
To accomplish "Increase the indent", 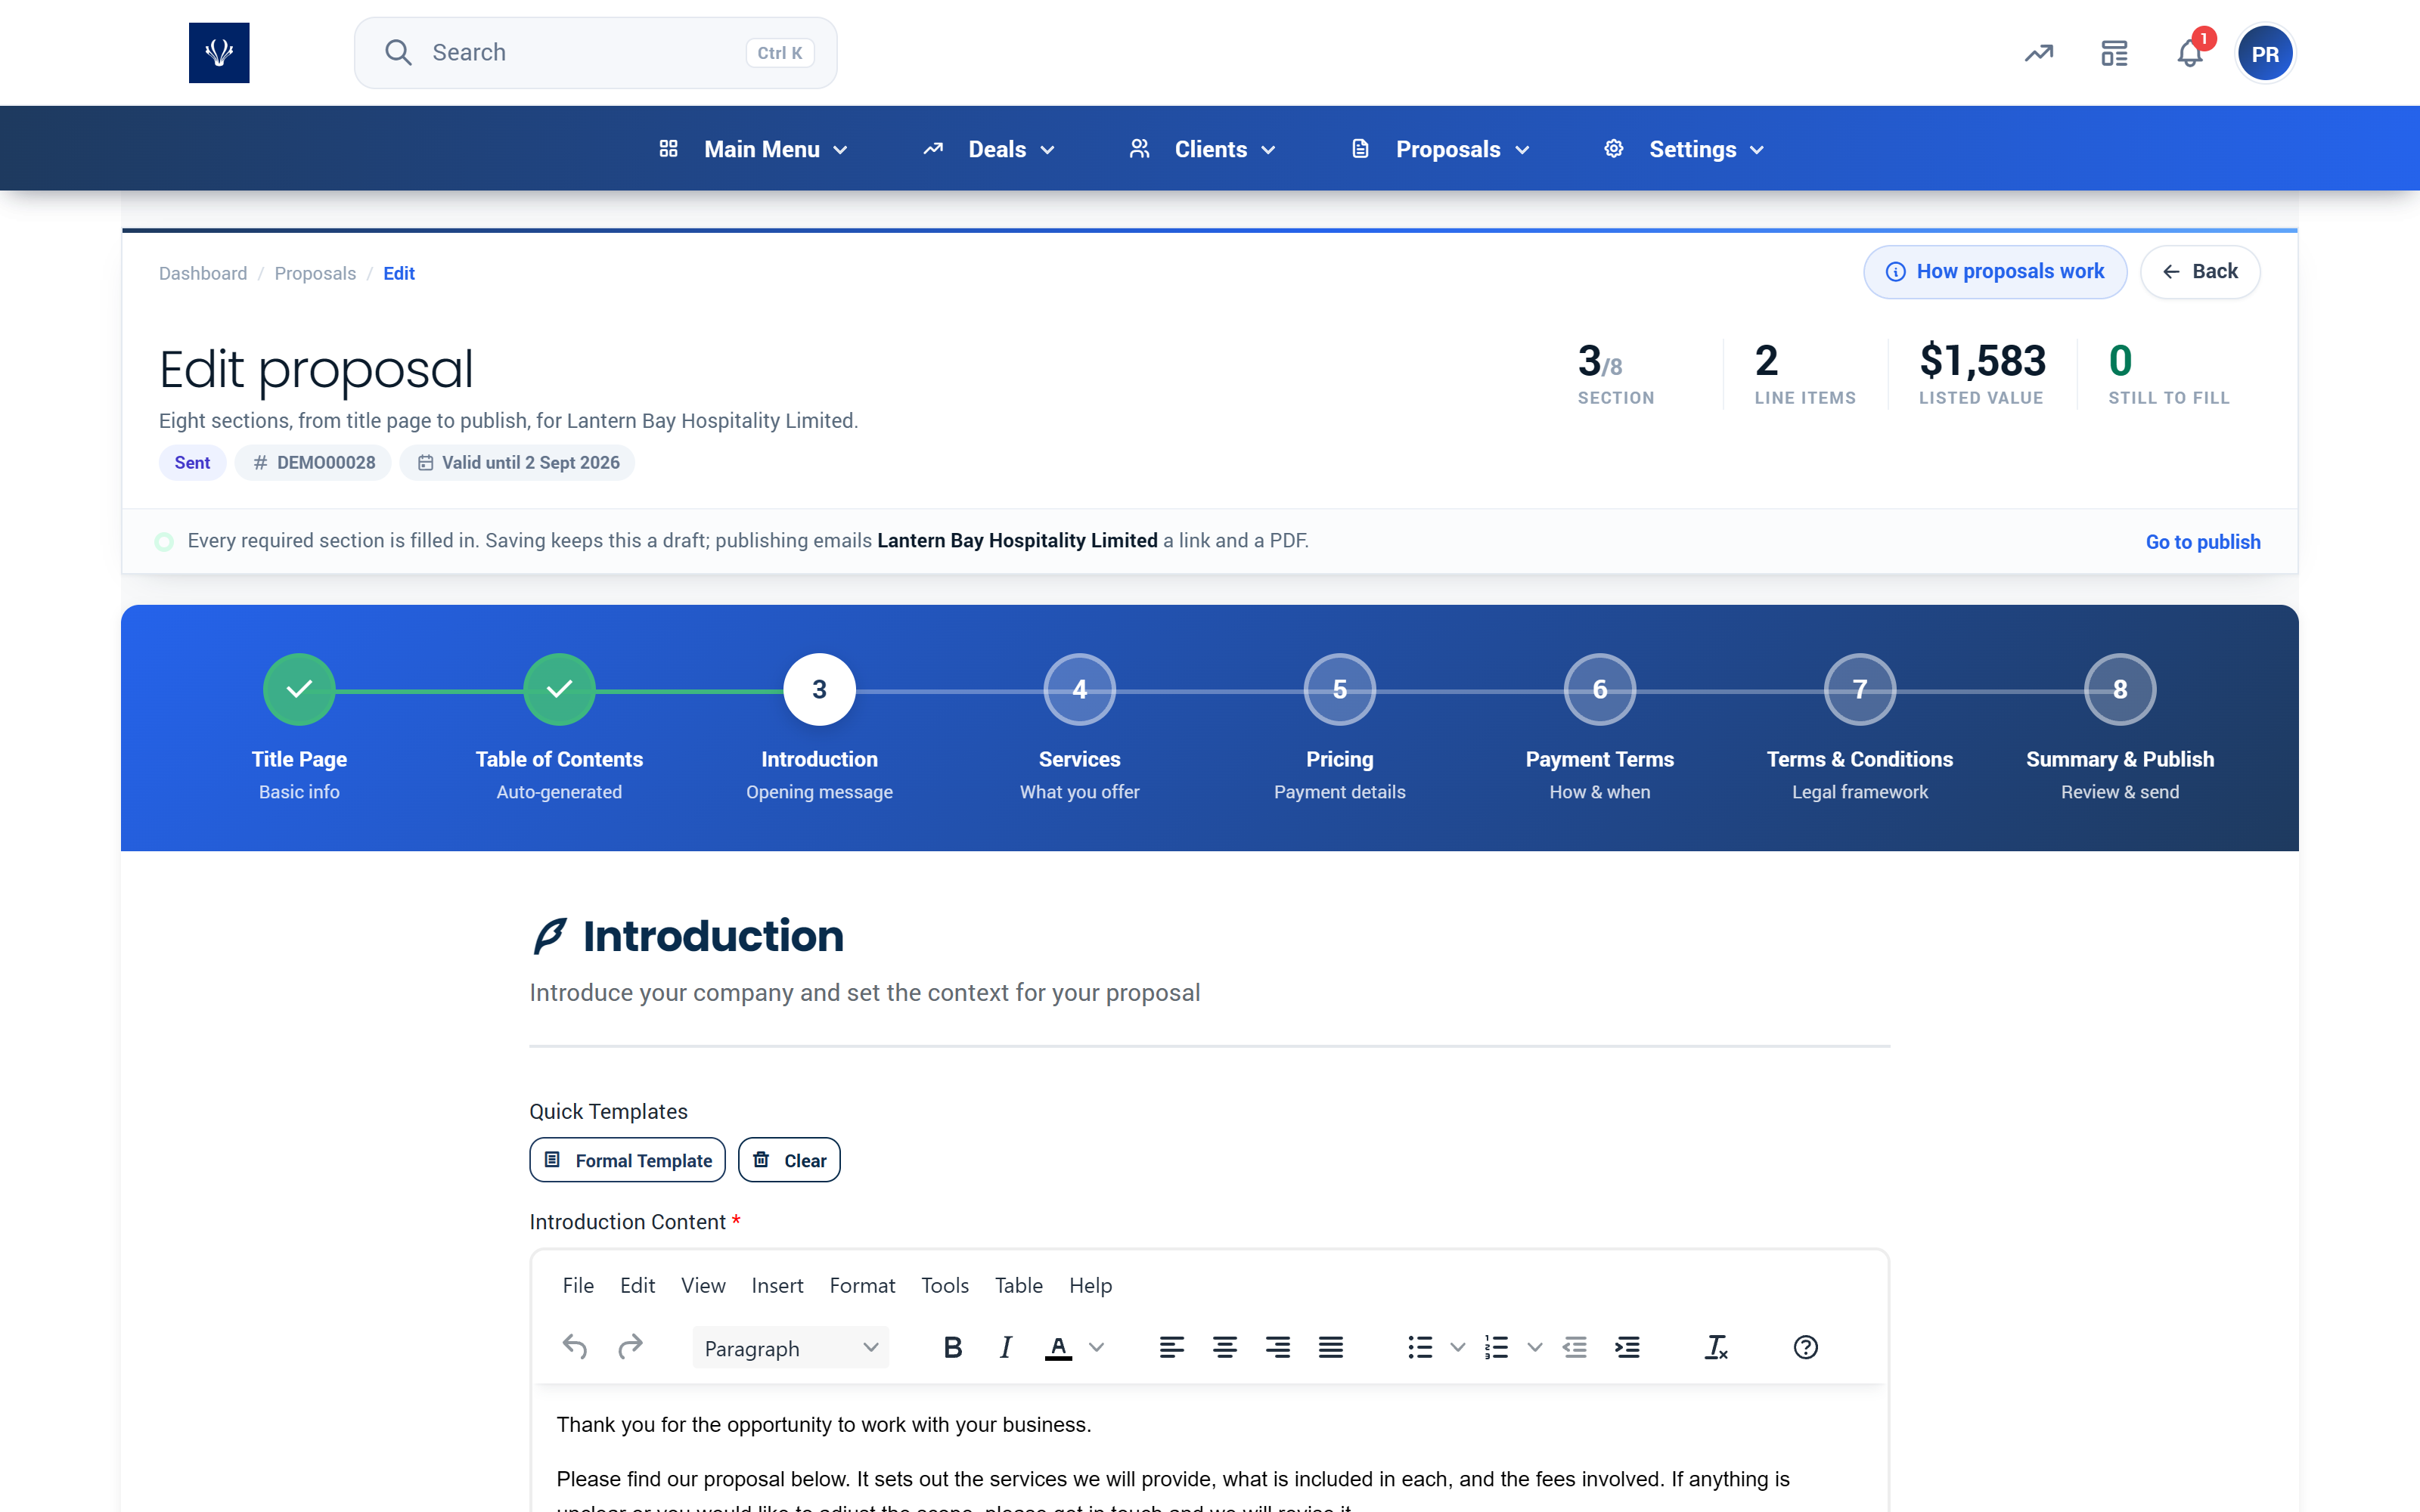I will [1628, 1347].
